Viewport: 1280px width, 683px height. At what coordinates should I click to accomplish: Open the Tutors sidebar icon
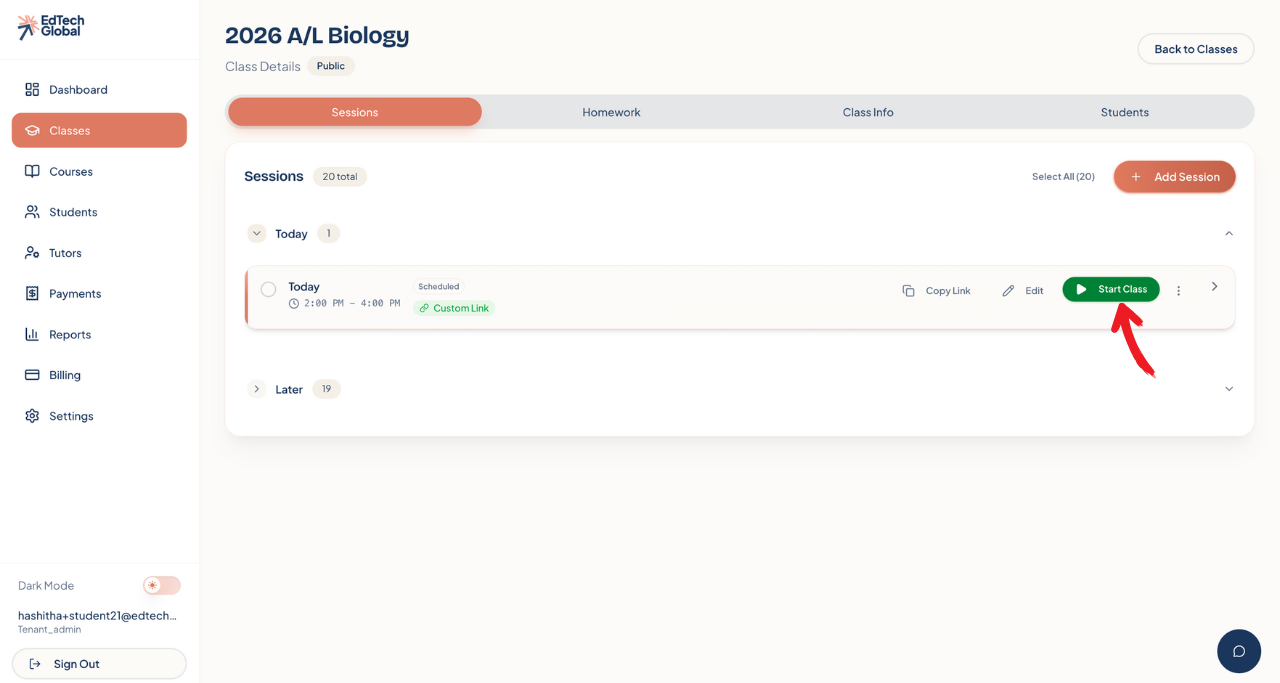pyautogui.click(x=32, y=253)
